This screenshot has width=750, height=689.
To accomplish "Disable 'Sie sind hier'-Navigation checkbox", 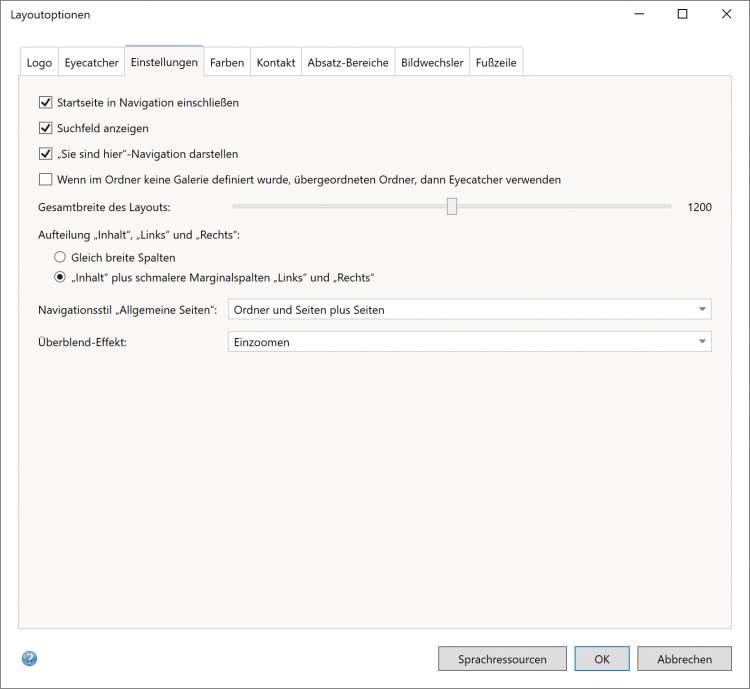I will coord(45,154).
